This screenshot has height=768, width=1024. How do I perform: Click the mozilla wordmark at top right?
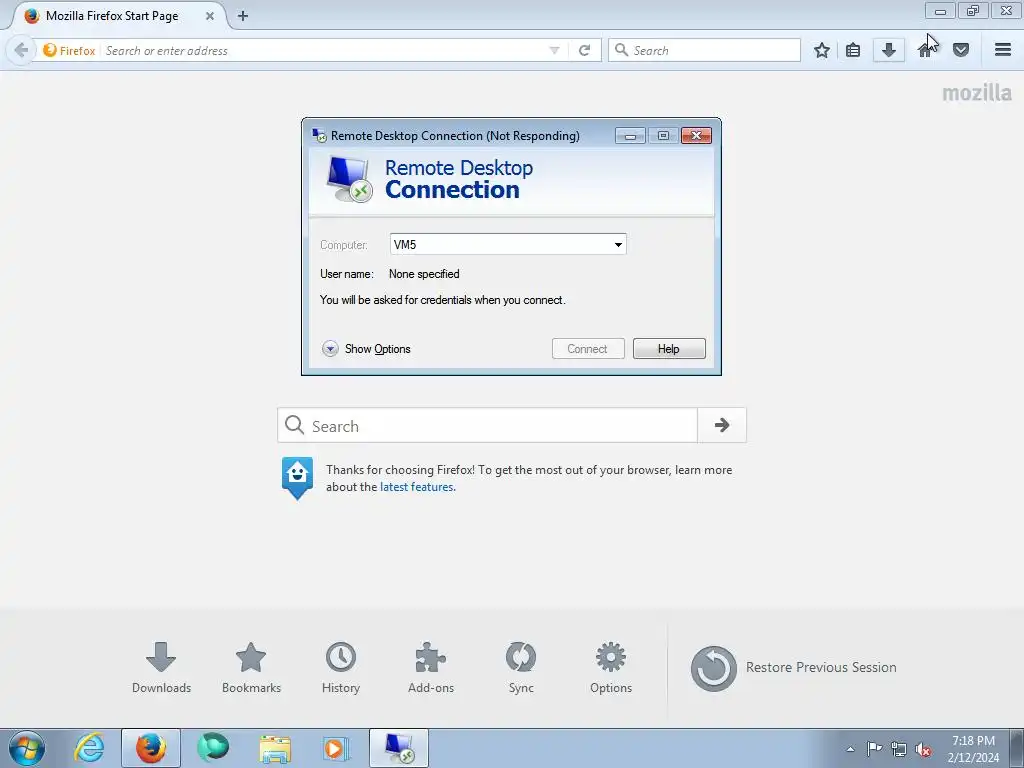[x=977, y=93]
